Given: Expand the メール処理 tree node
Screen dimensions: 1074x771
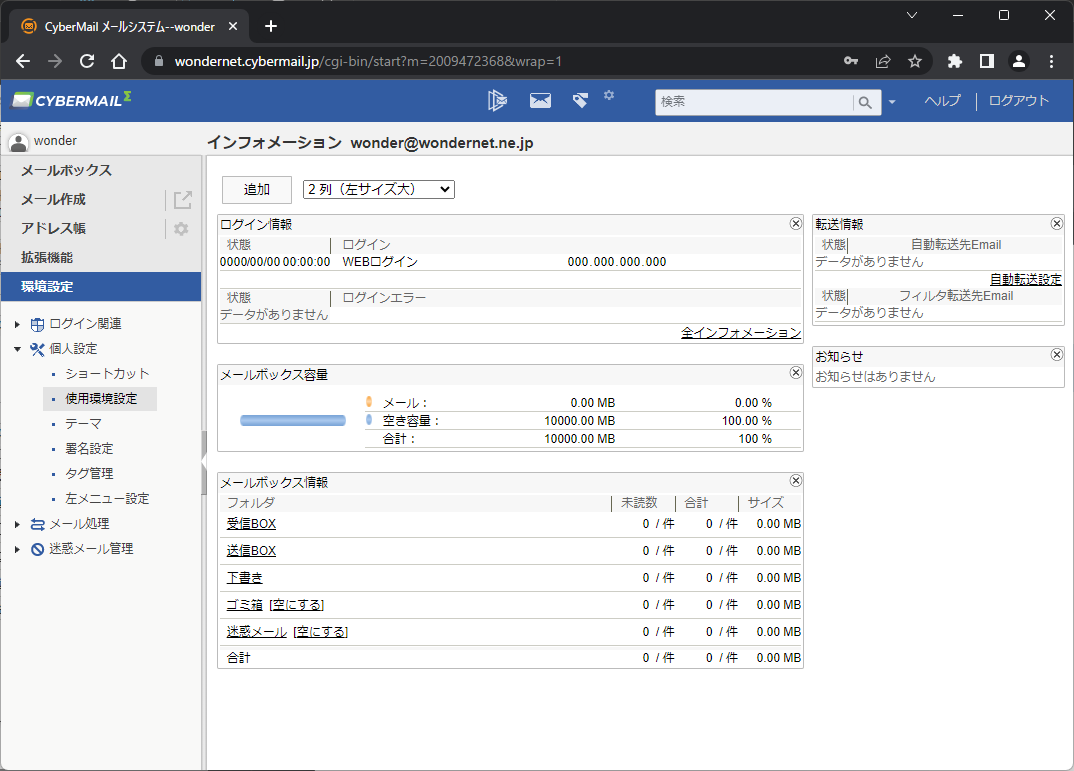Looking at the screenshot, I should [17, 524].
